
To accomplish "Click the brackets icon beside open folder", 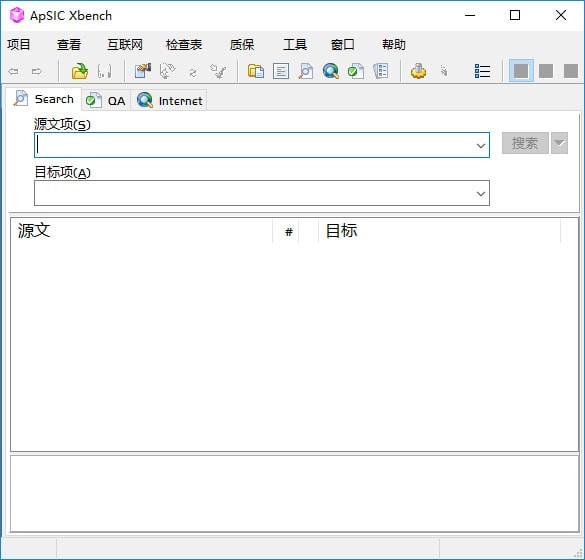I will tap(104, 71).
